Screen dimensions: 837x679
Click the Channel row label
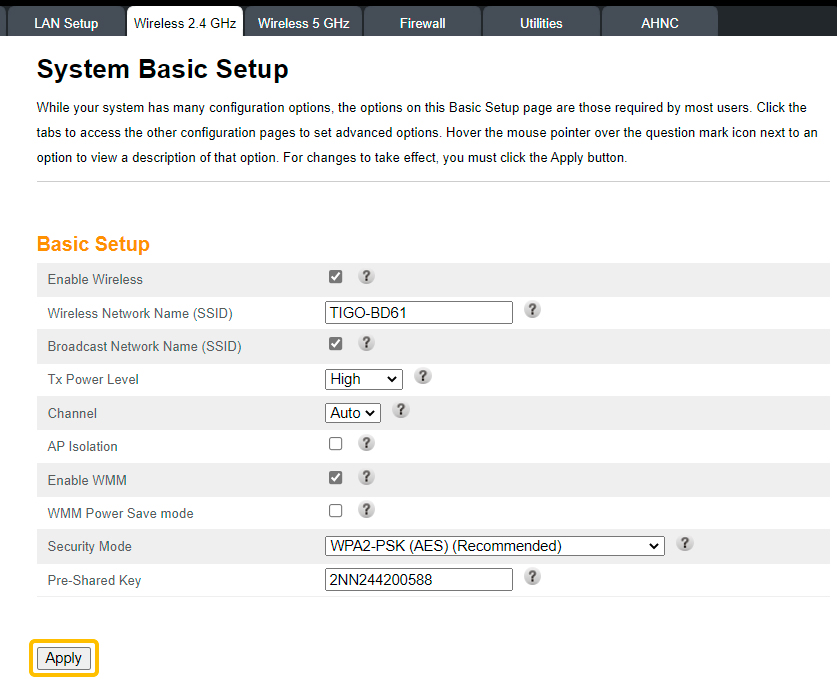(x=72, y=414)
